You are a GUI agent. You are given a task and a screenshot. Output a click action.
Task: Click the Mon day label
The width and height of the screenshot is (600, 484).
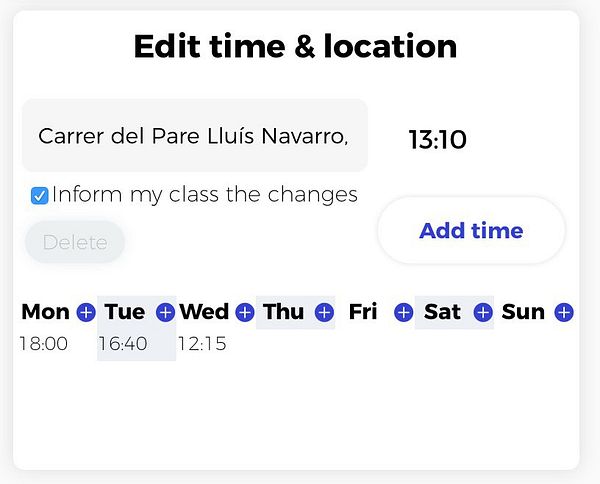pyautogui.click(x=45, y=312)
